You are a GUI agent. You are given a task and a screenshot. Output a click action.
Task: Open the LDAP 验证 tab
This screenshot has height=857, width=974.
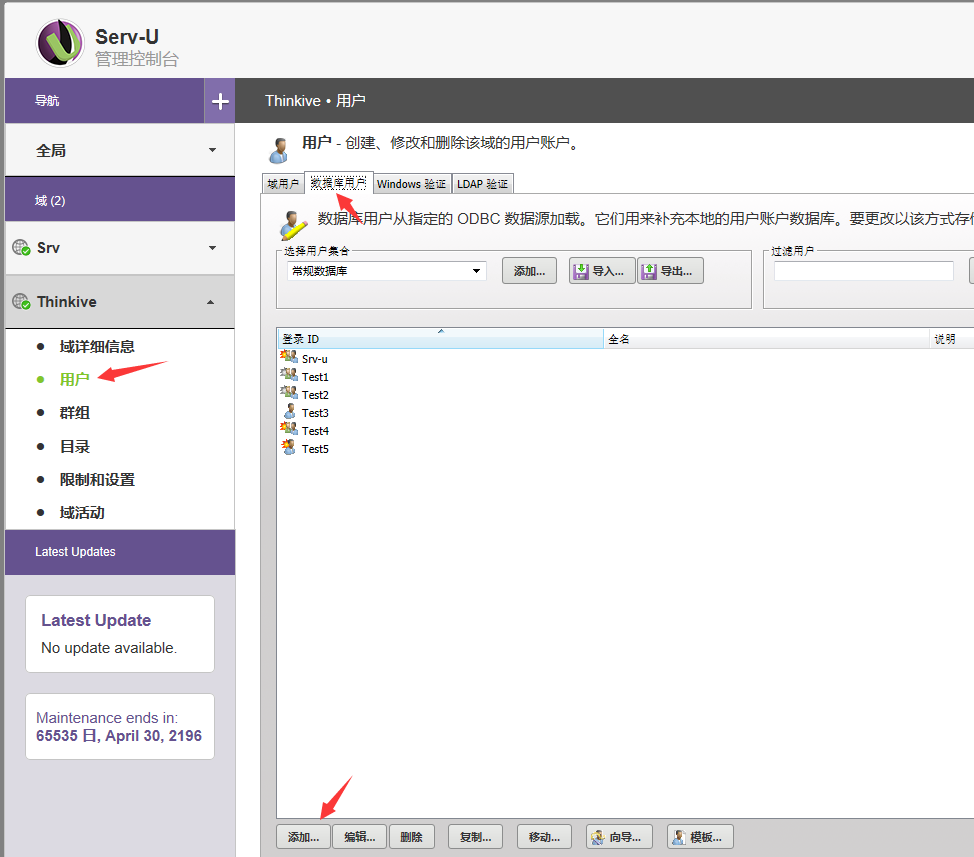tap(483, 184)
